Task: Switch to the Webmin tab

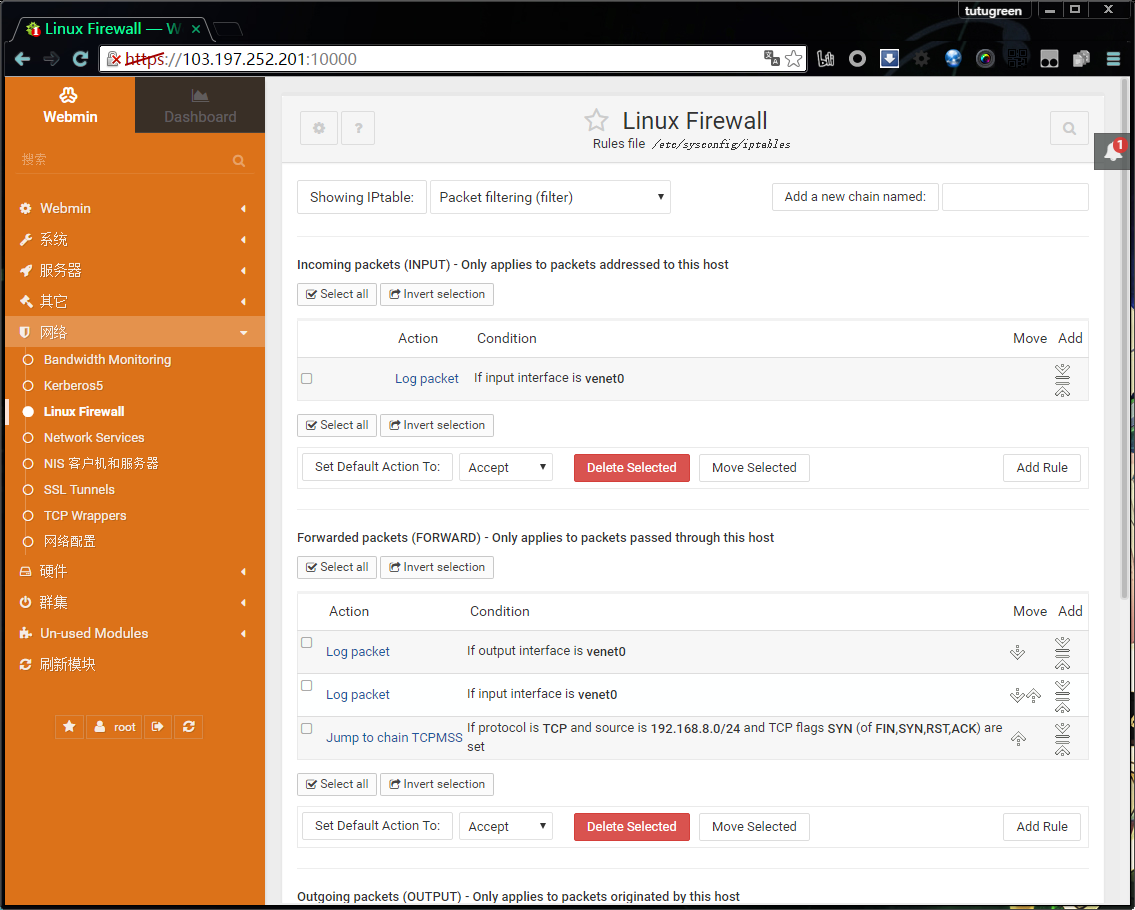Action: (70, 106)
